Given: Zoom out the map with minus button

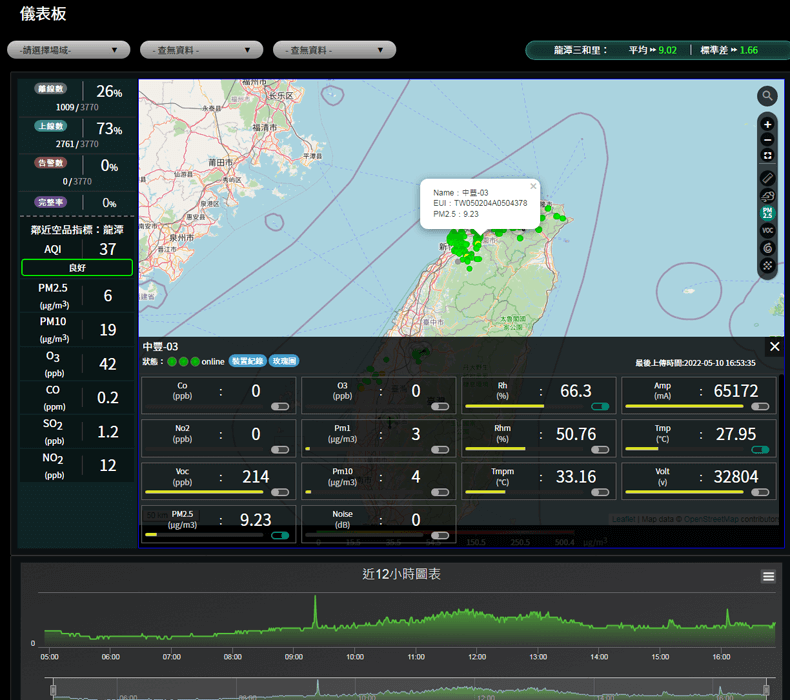Looking at the screenshot, I should pos(767,140).
